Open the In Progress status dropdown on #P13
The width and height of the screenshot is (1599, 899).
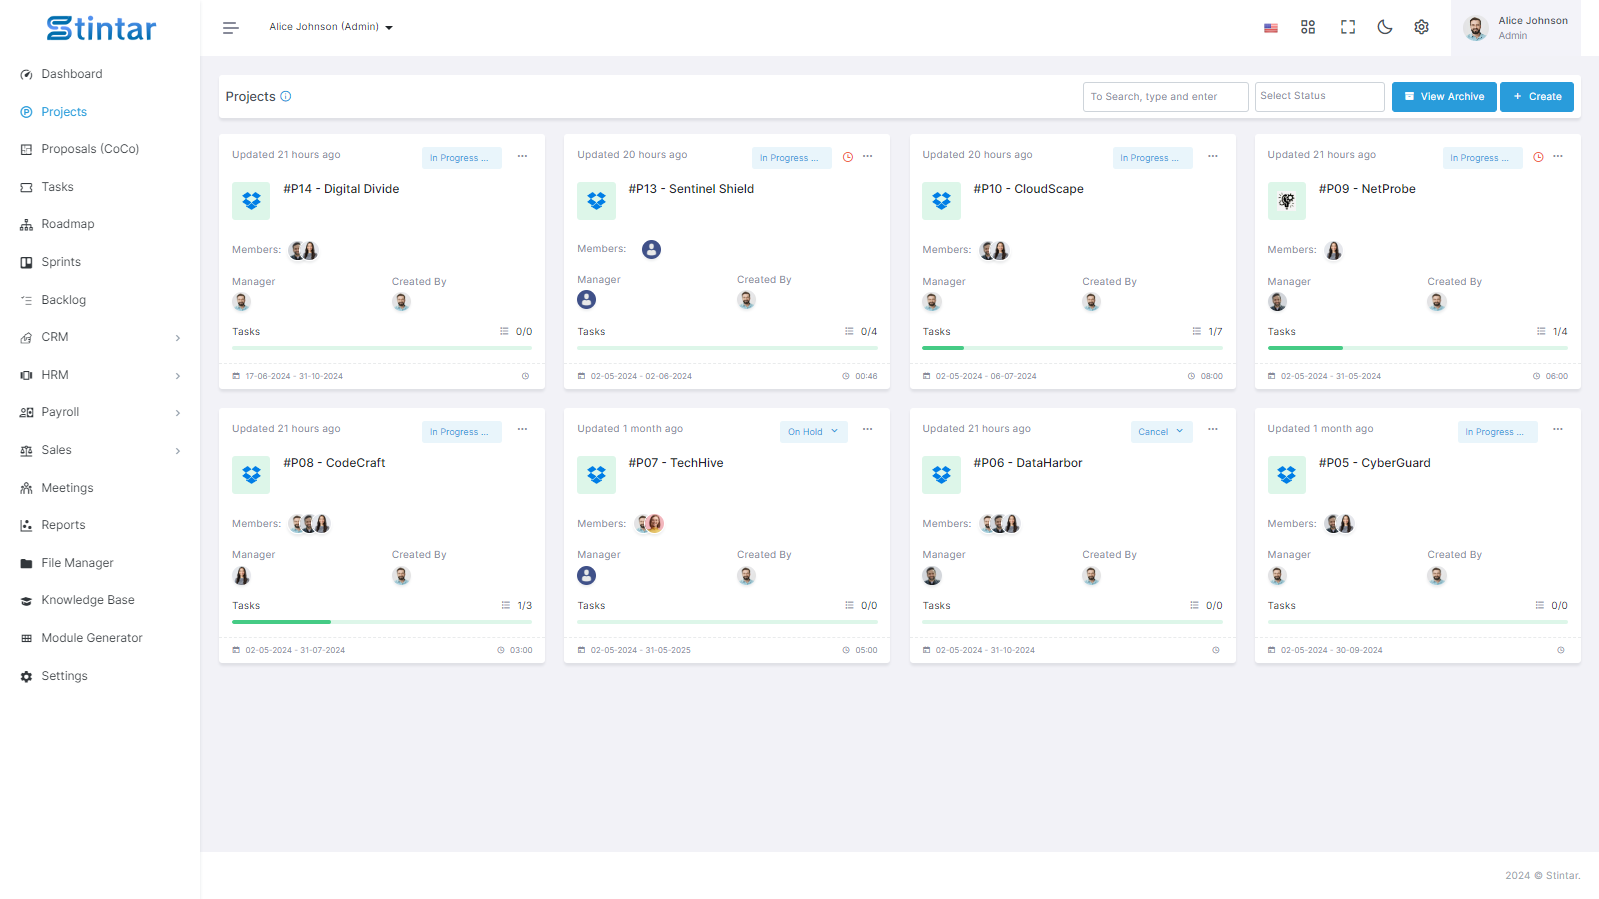791,158
